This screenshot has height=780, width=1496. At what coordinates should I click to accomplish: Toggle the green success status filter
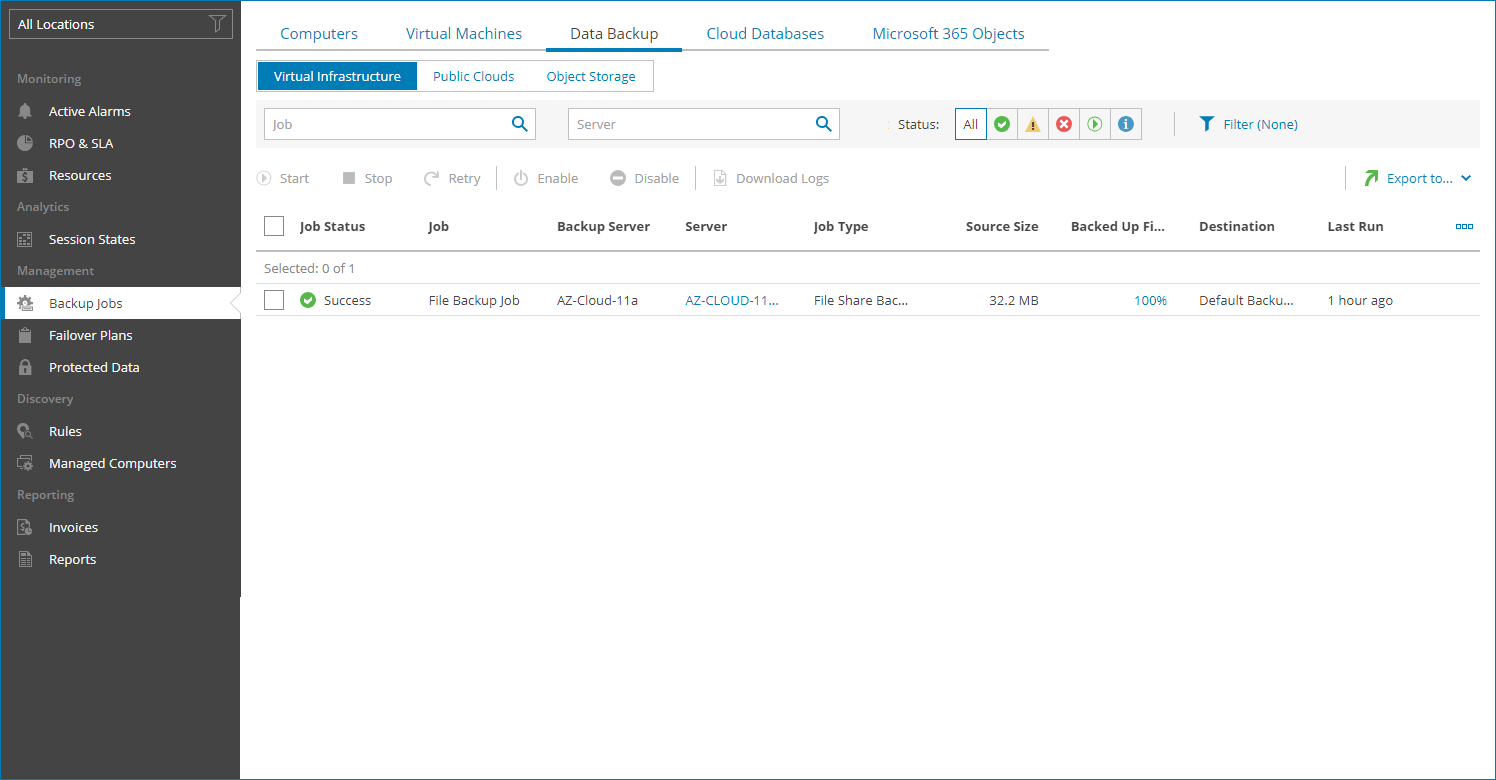(x=1001, y=123)
